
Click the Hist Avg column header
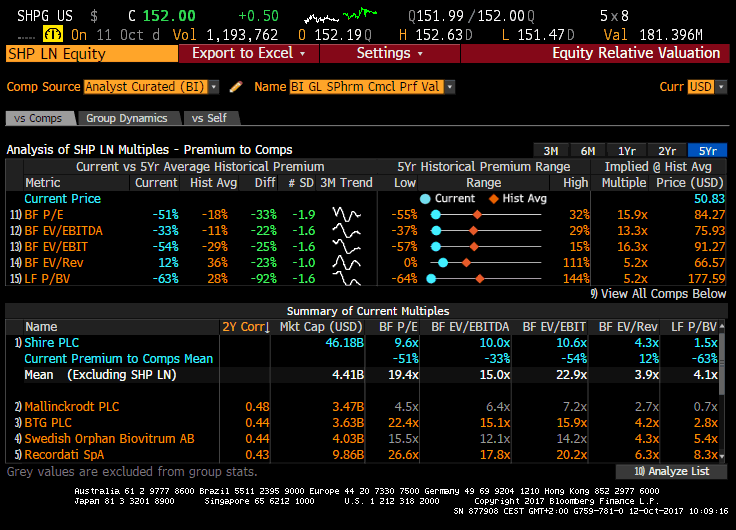click(x=214, y=183)
